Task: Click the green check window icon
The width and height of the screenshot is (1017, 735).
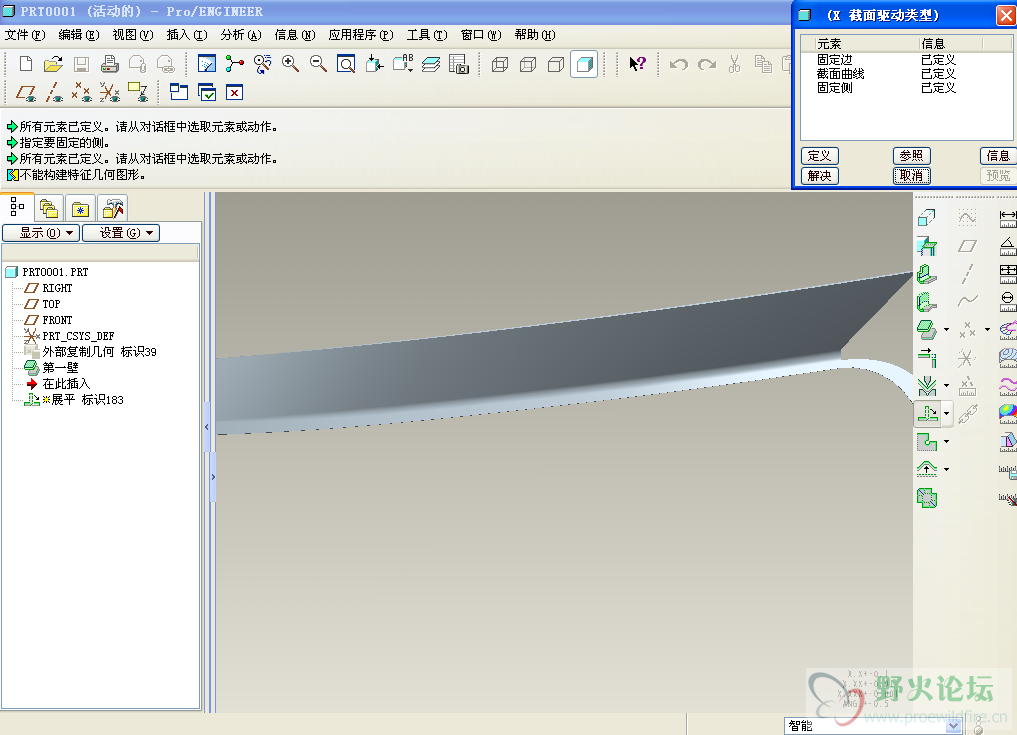Action: point(207,92)
